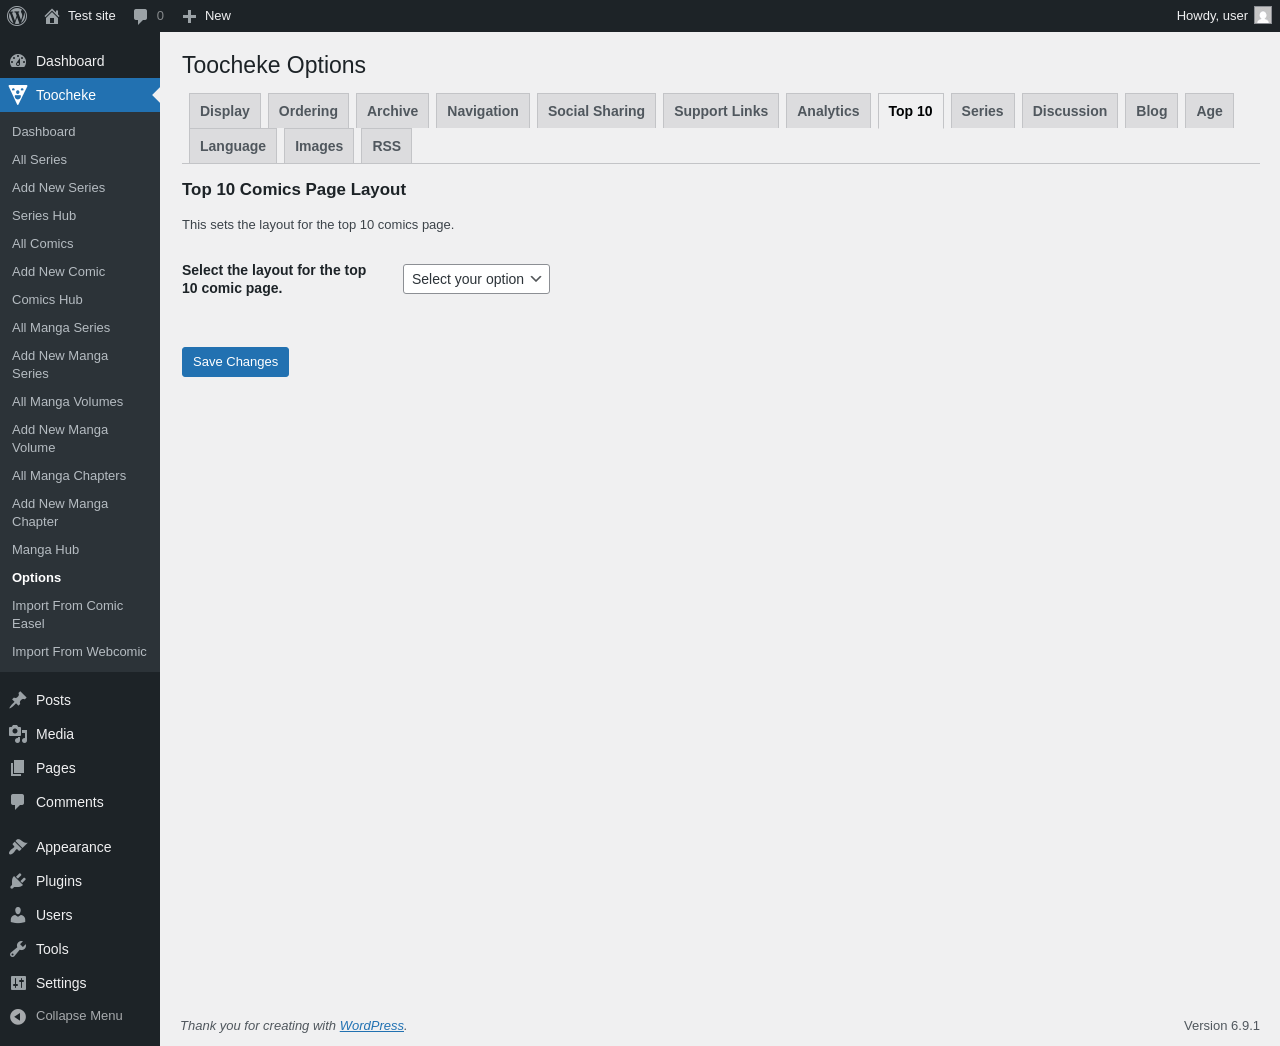The image size is (1280, 1046).
Task: Click the Plugins plug icon
Action: coord(18,881)
